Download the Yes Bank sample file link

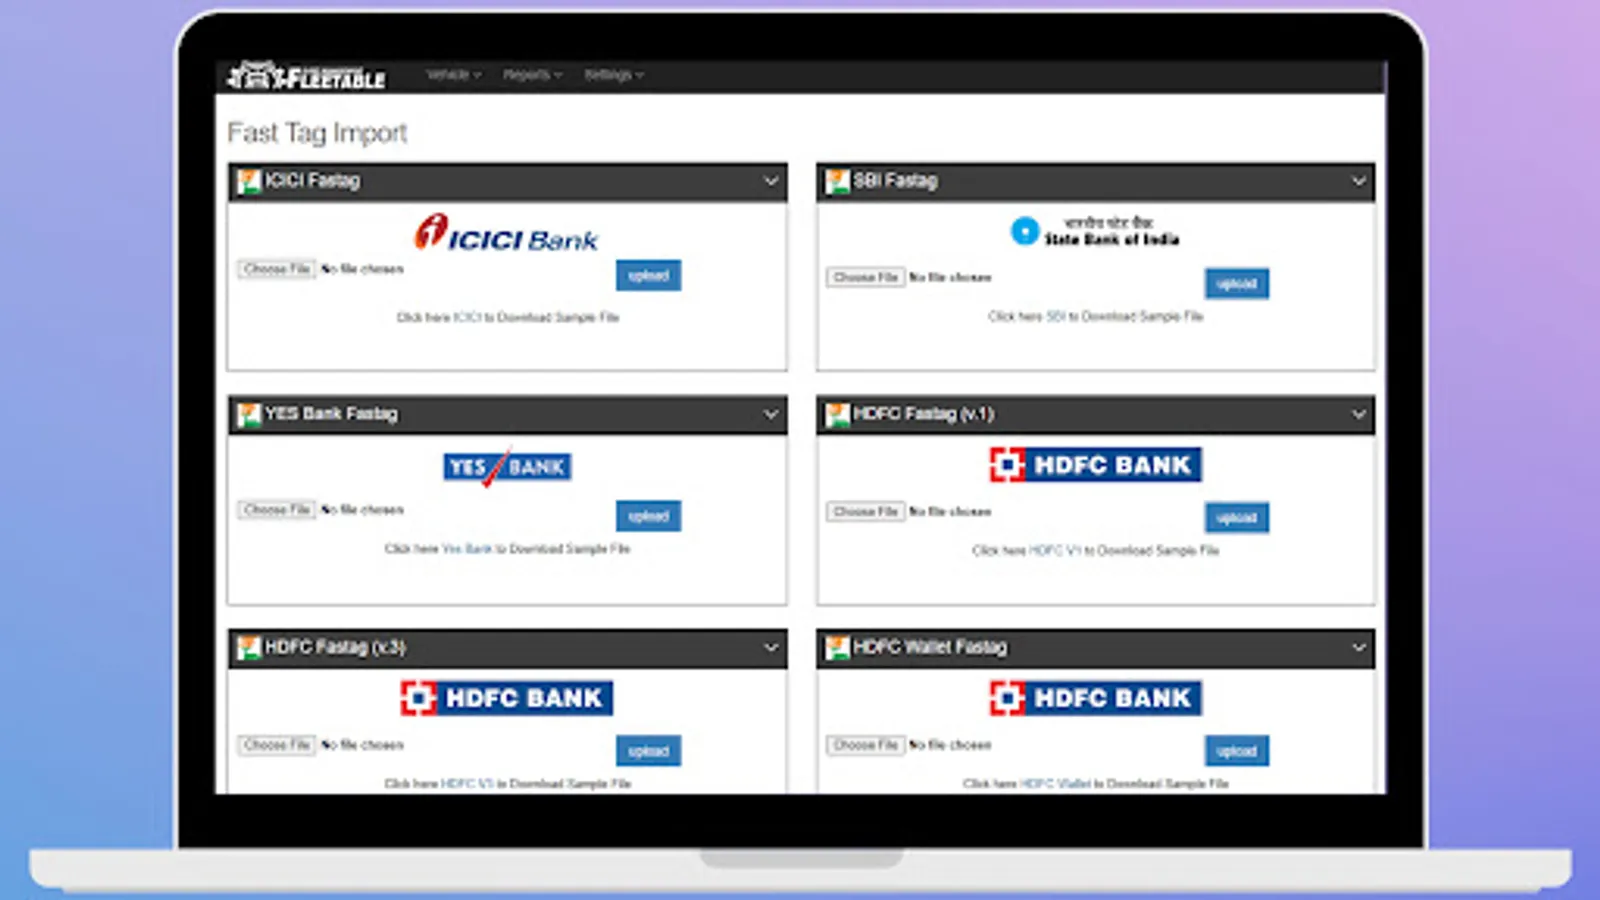tap(467, 549)
